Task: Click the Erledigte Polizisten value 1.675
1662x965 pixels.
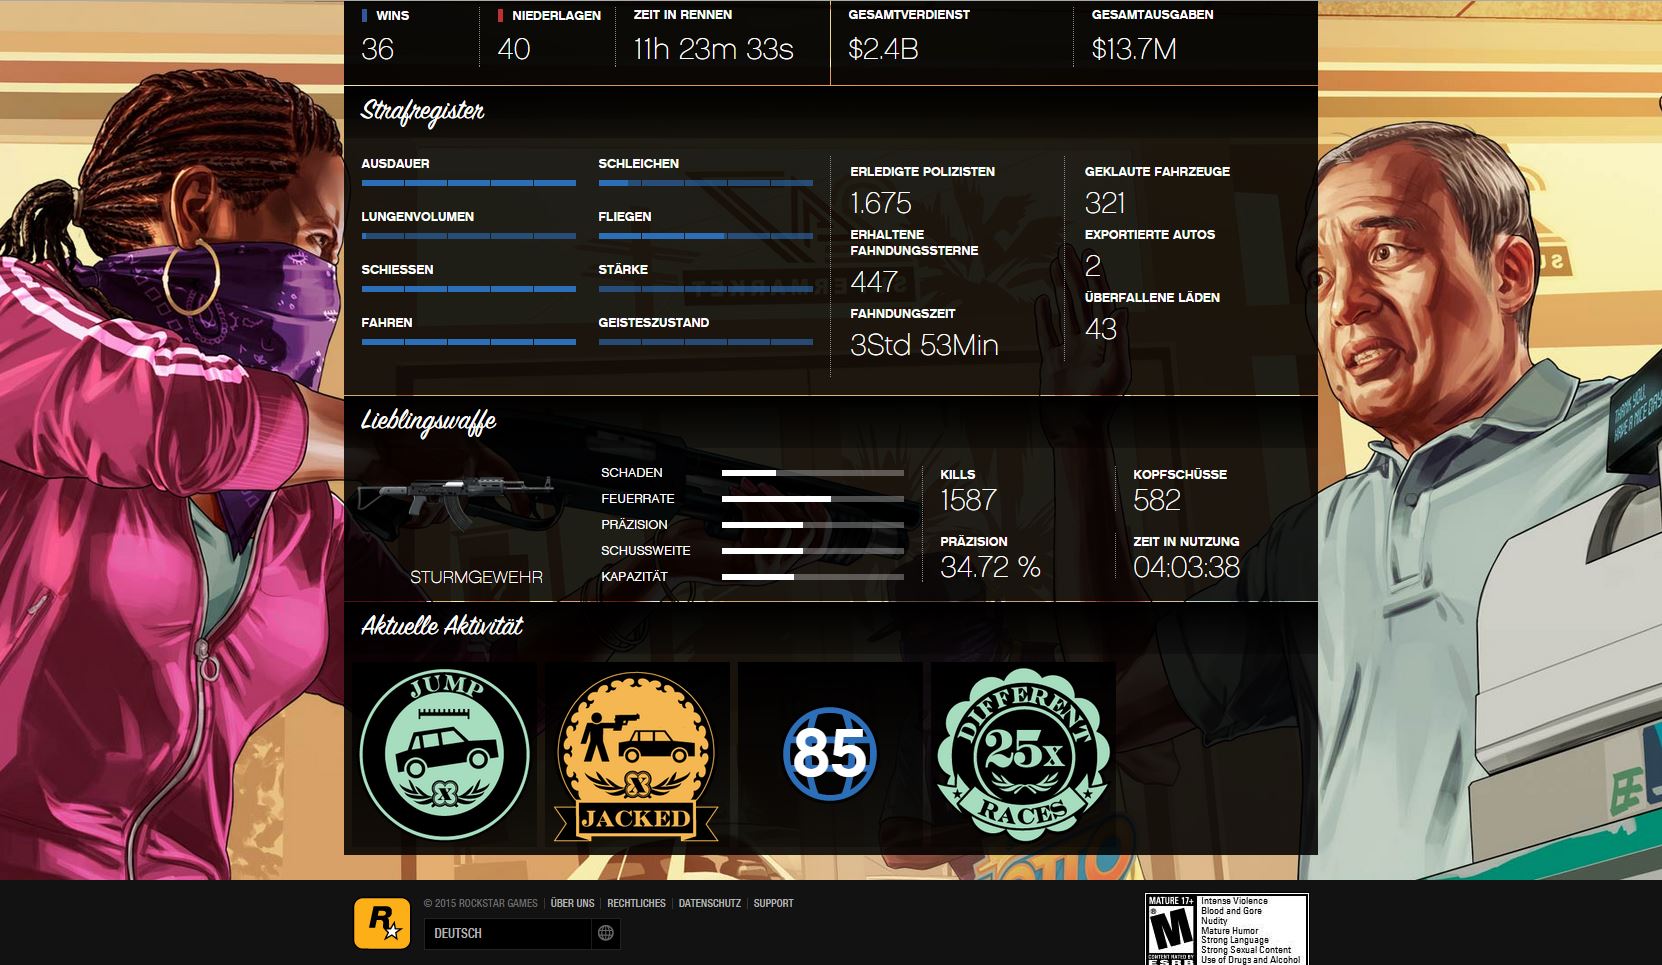Action: pos(881,203)
